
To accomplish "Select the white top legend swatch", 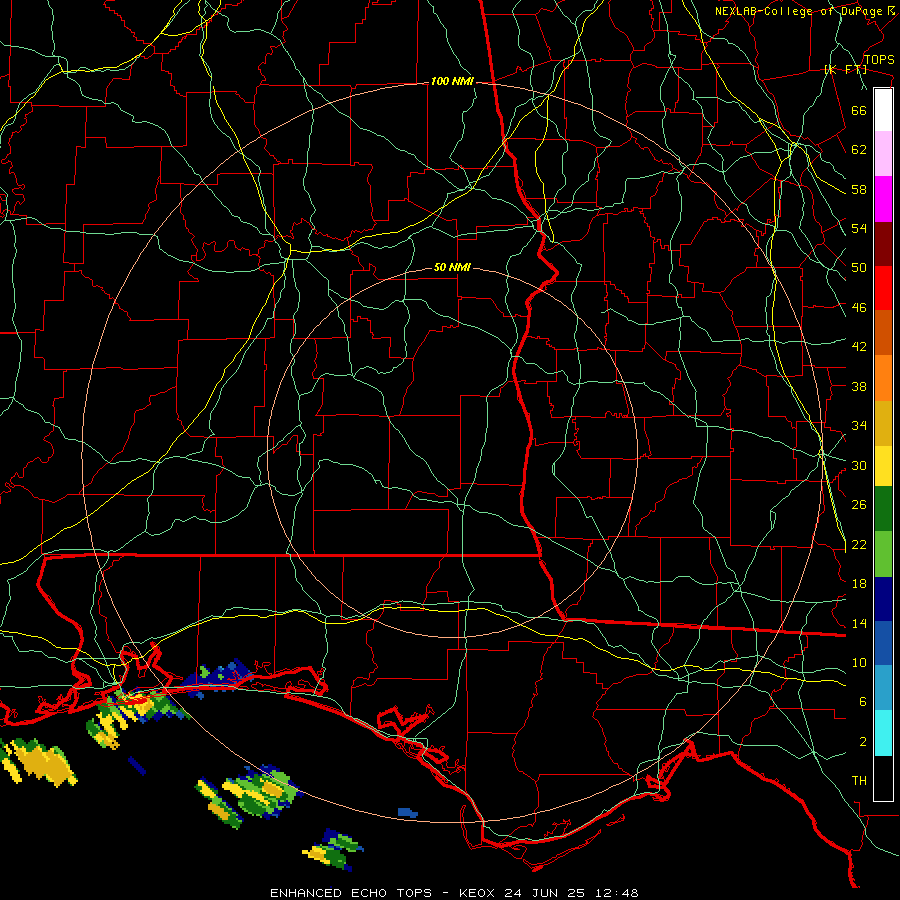I will tap(883, 110).
